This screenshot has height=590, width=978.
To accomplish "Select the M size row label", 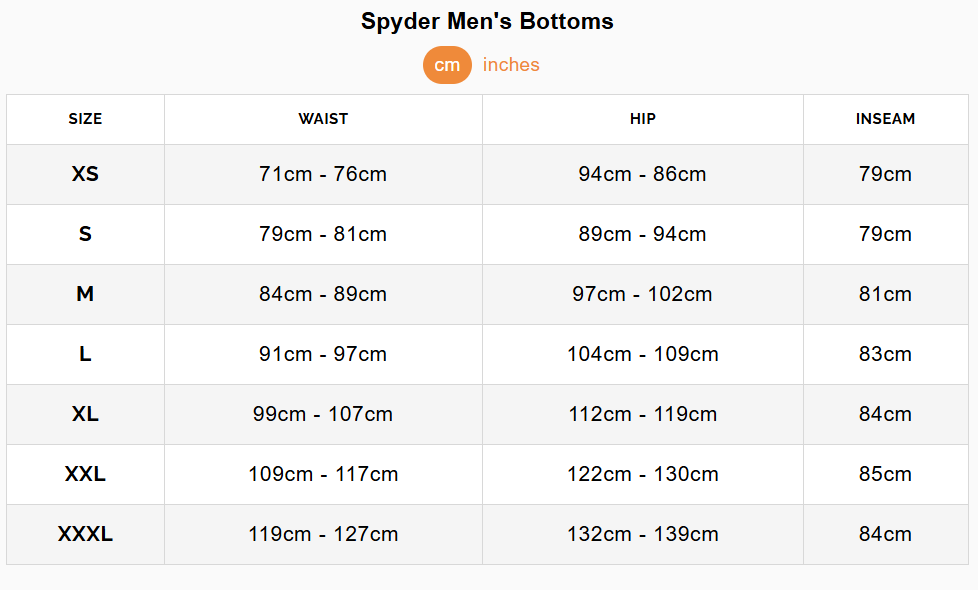I will click(85, 294).
